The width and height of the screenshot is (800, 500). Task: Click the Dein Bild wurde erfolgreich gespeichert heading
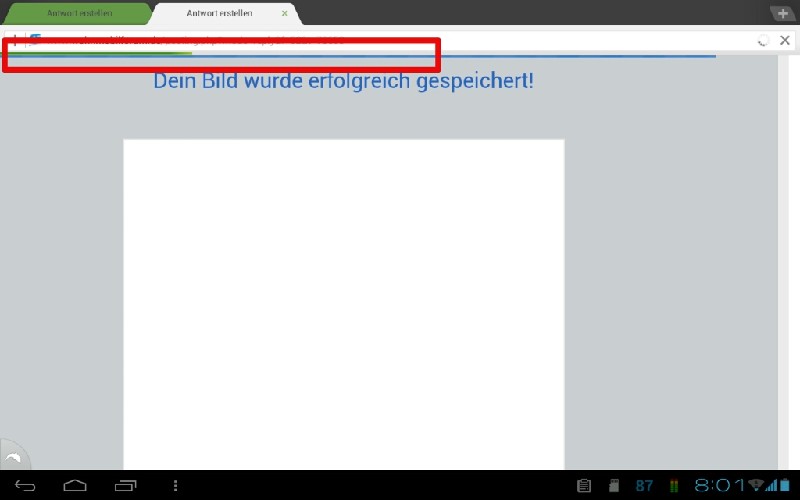click(343, 81)
